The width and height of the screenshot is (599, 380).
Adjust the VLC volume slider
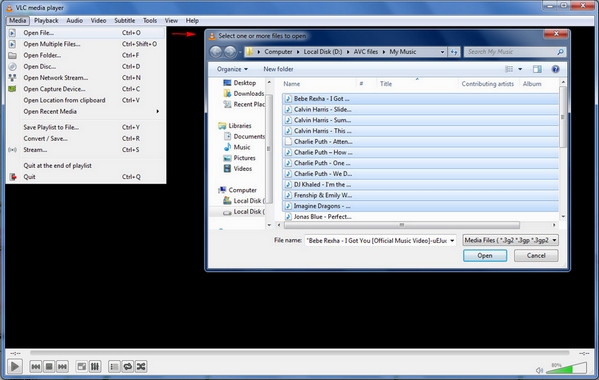567,368
